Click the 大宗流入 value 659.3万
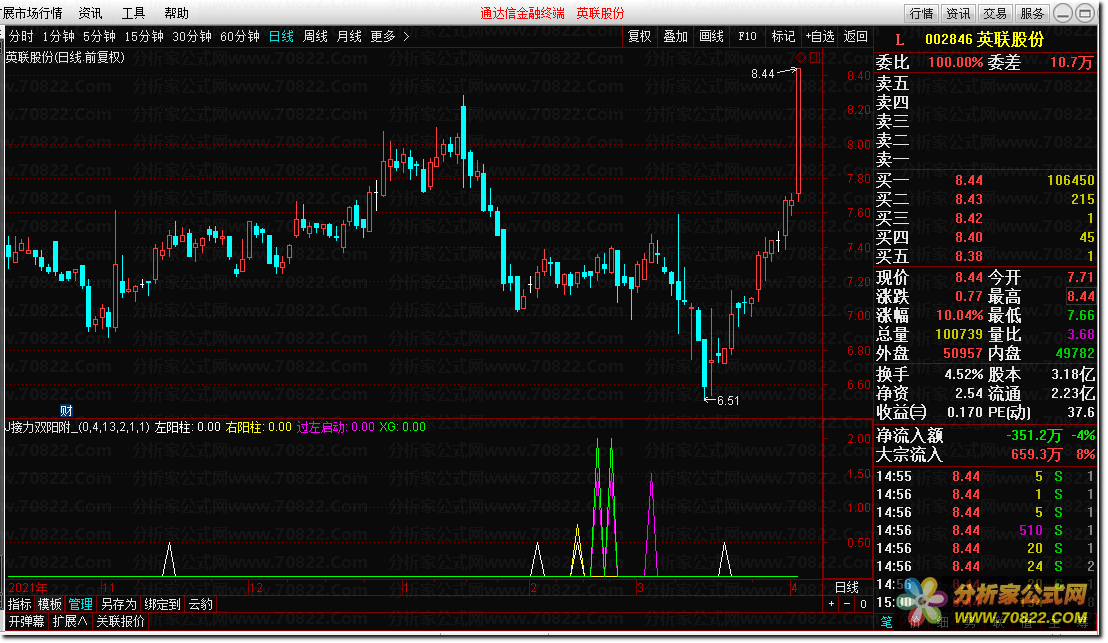1108x643 pixels. (x=1037, y=454)
